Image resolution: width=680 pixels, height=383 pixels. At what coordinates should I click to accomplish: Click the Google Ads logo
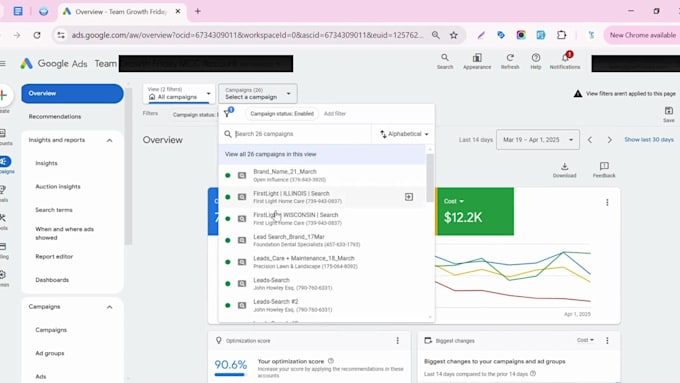[54, 63]
